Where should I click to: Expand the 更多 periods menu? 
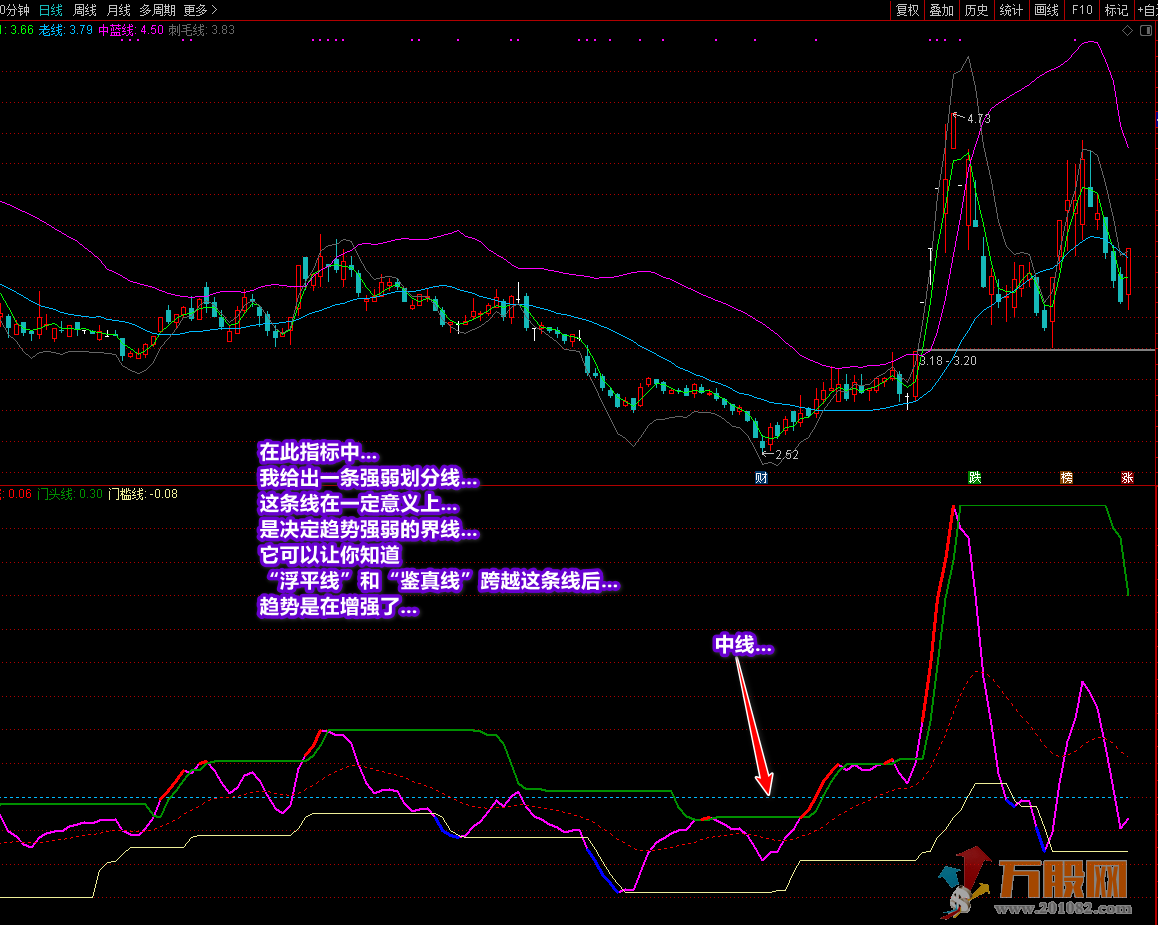coord(200,10)
